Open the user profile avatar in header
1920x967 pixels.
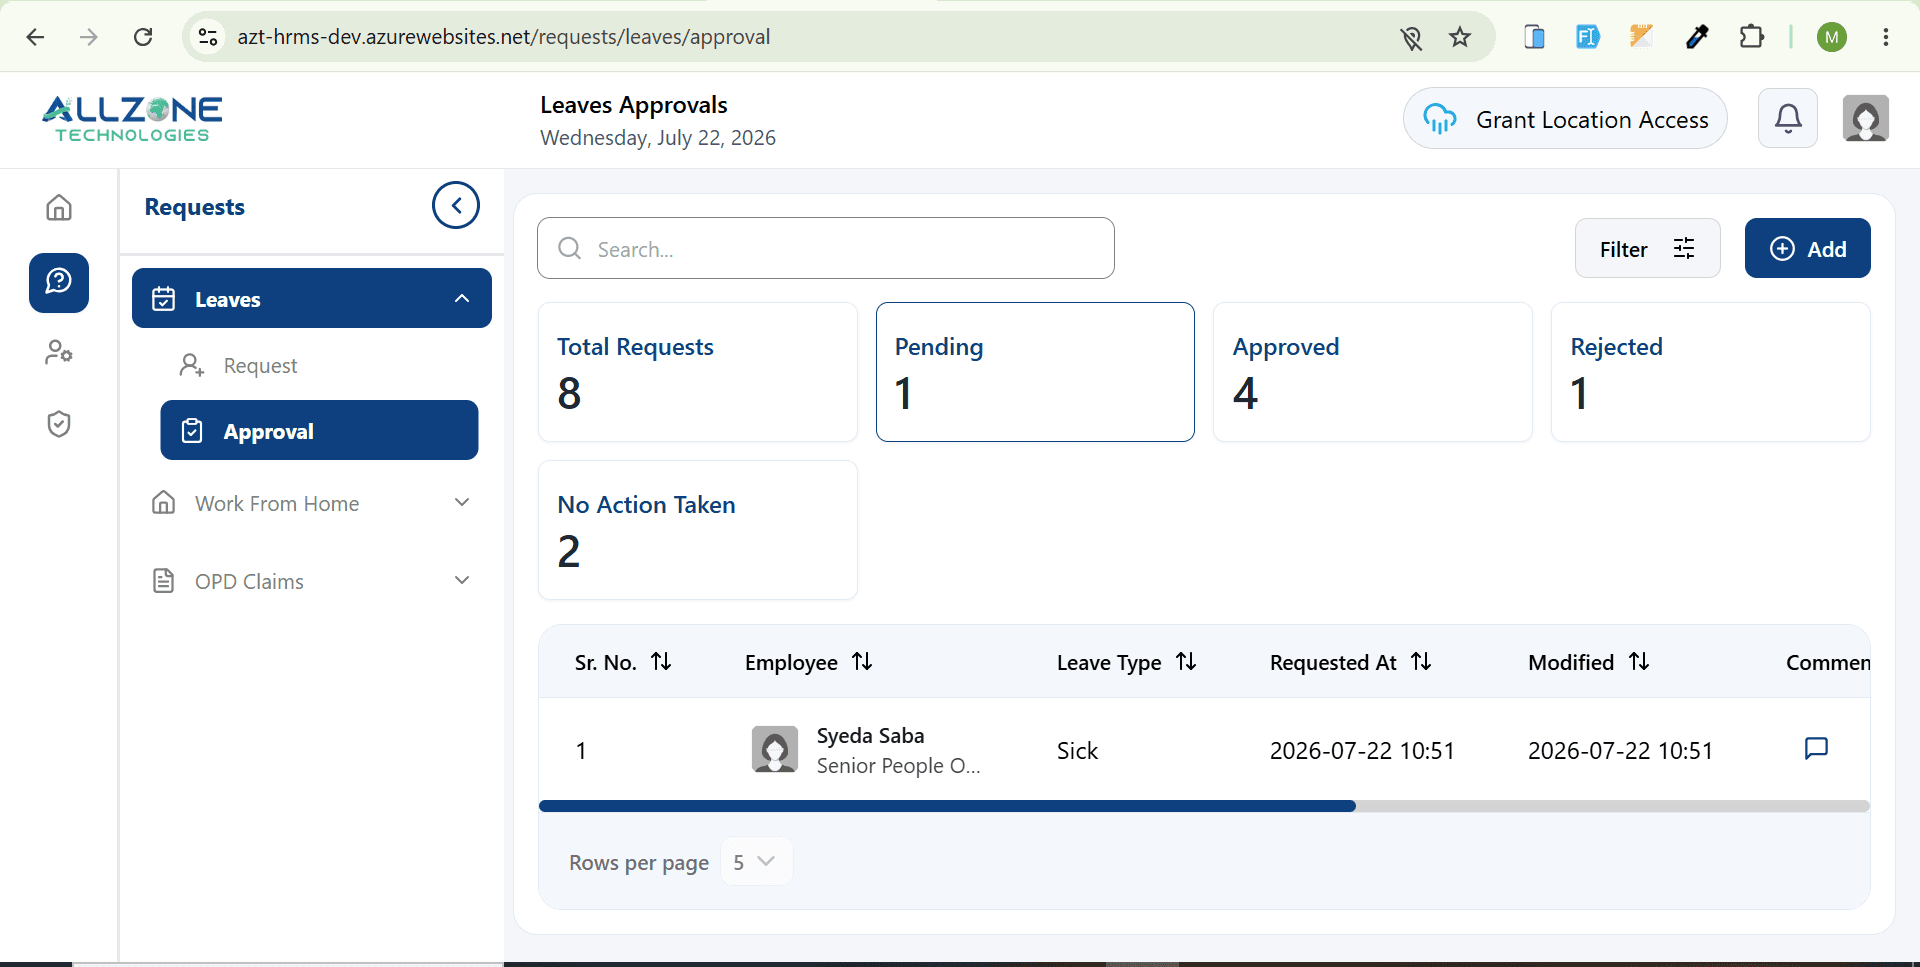1866,119
